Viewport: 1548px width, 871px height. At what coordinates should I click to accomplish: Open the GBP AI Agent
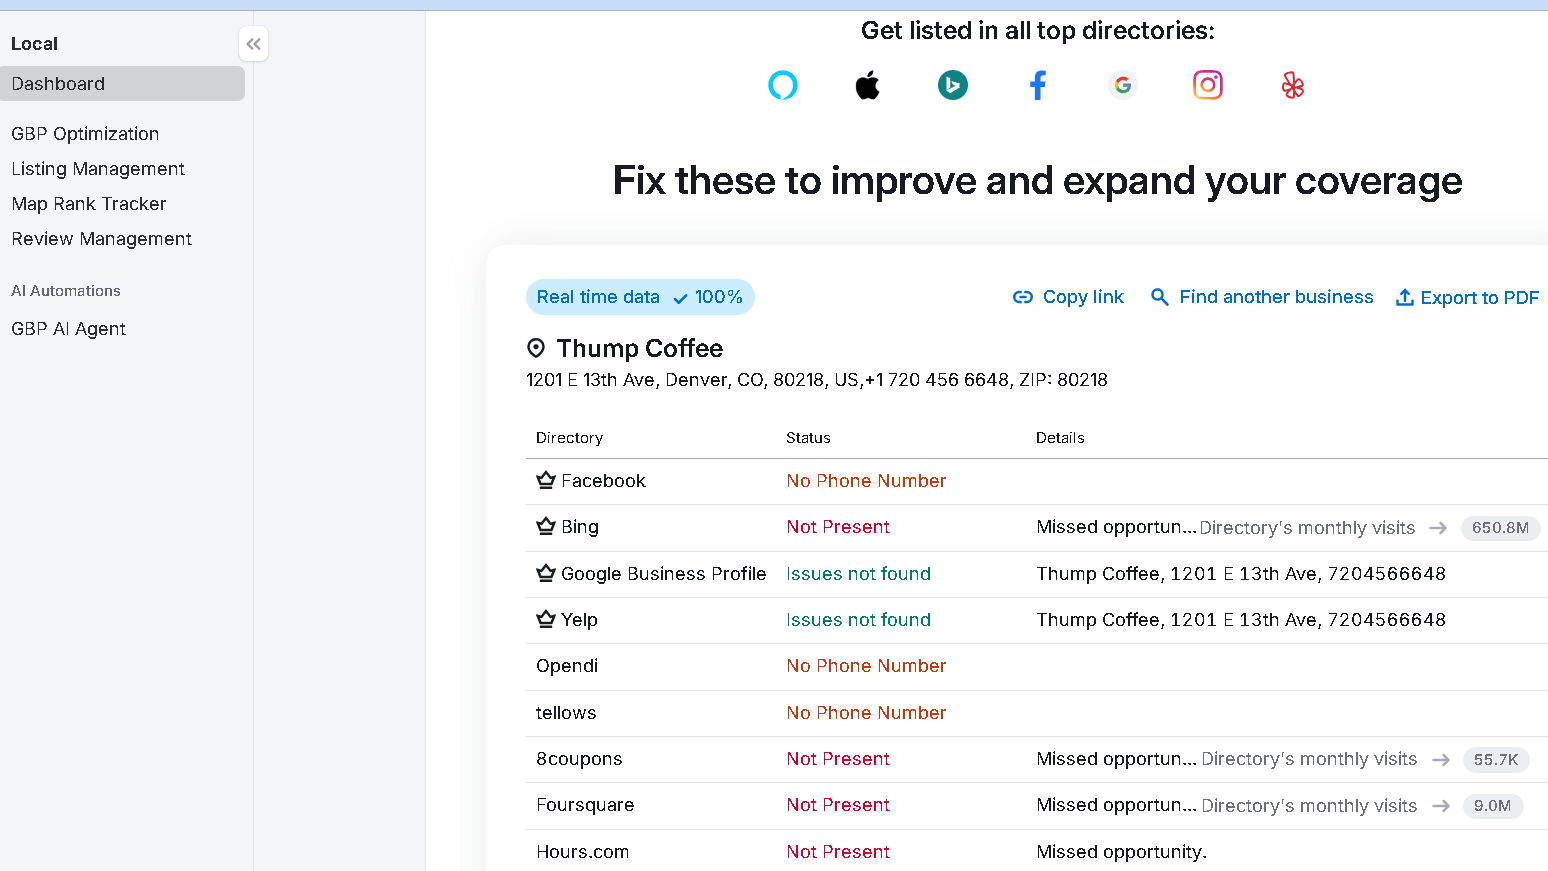(x=68, y=329)
